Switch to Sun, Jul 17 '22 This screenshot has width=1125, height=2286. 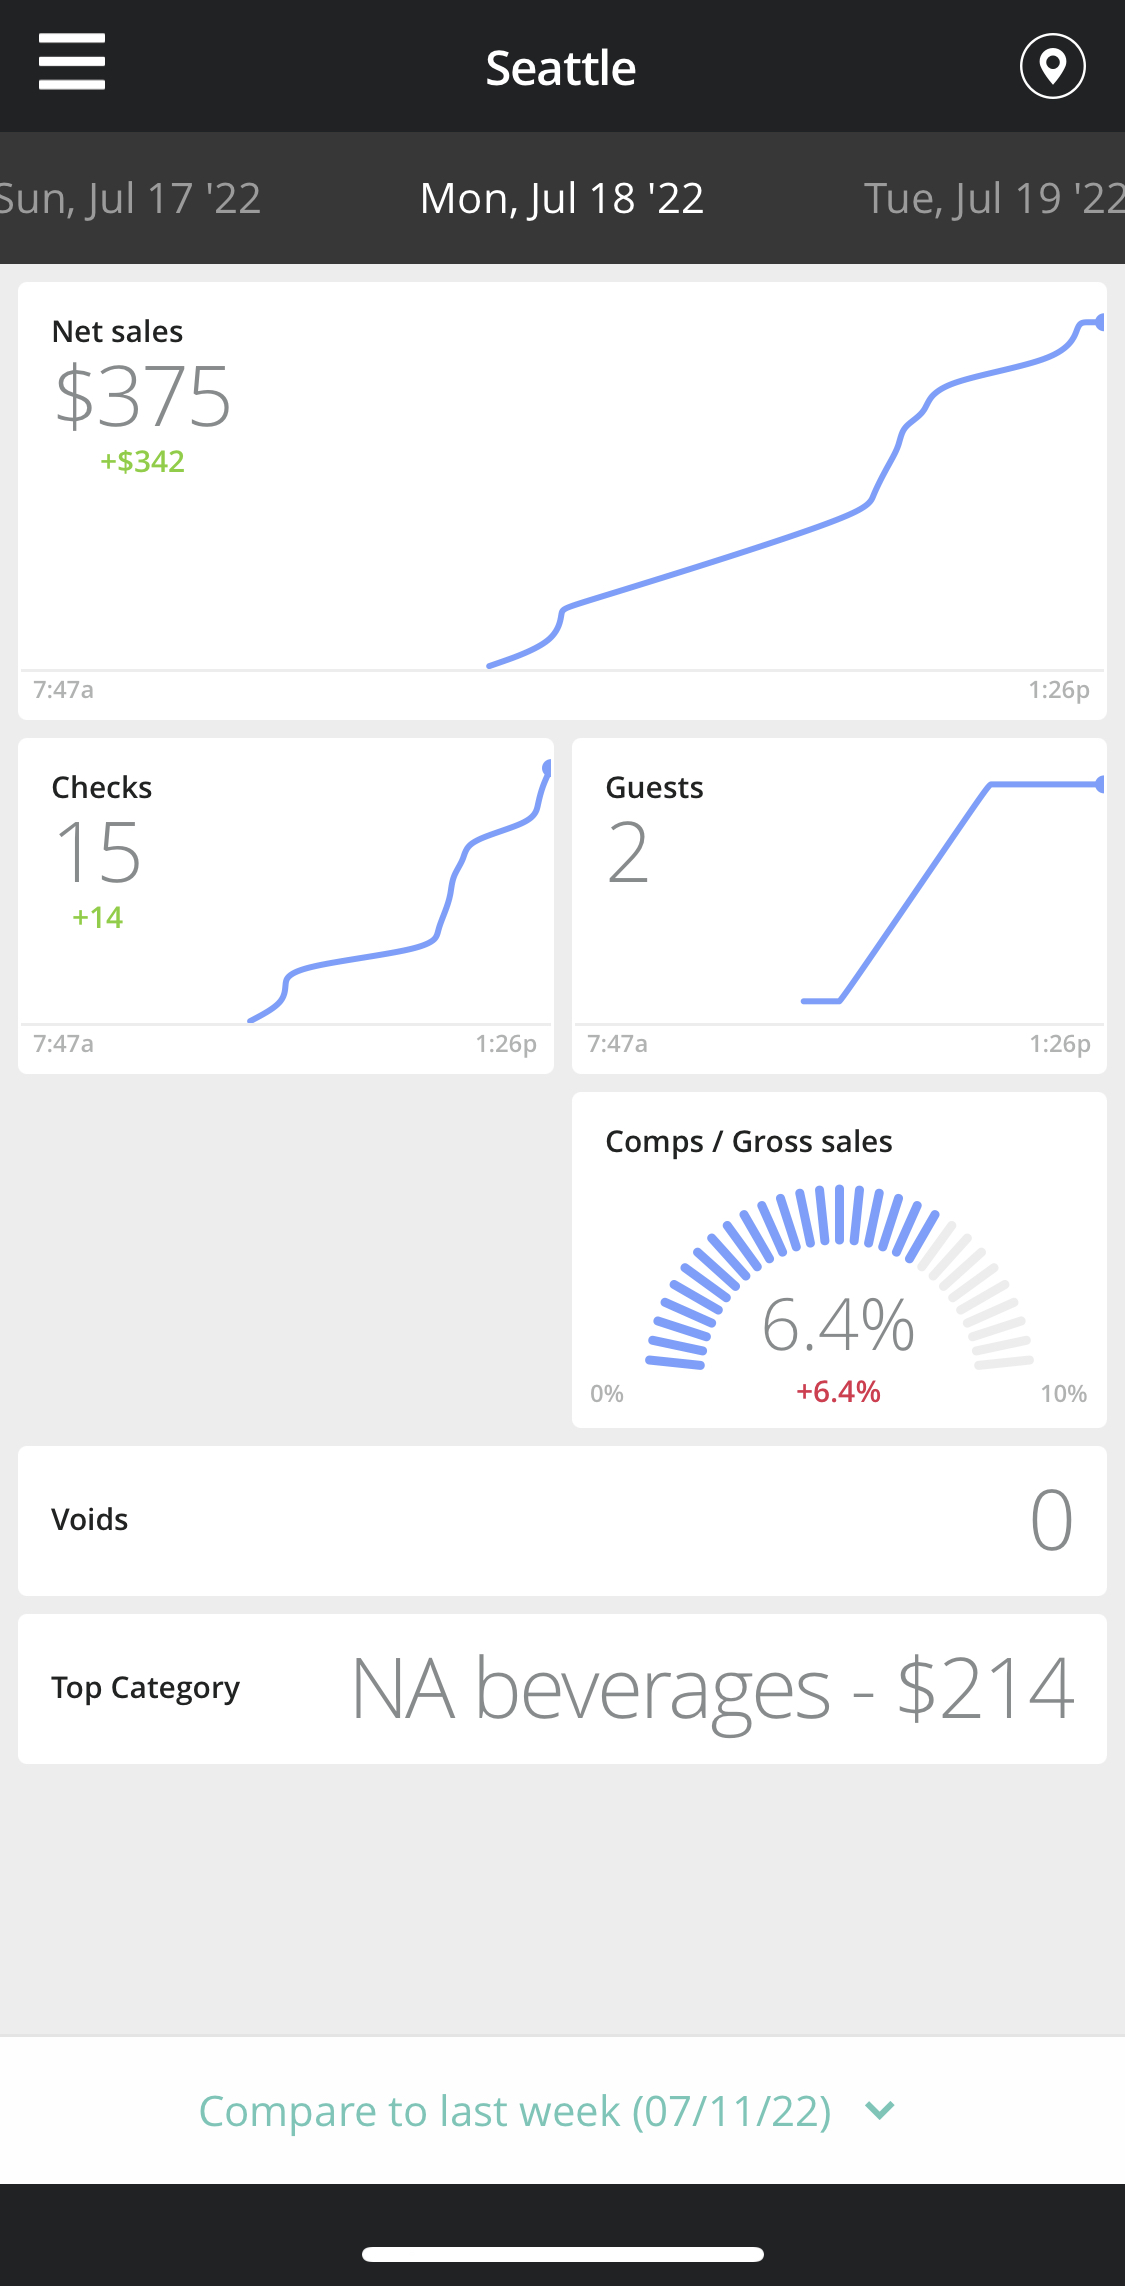coord(130,198)
